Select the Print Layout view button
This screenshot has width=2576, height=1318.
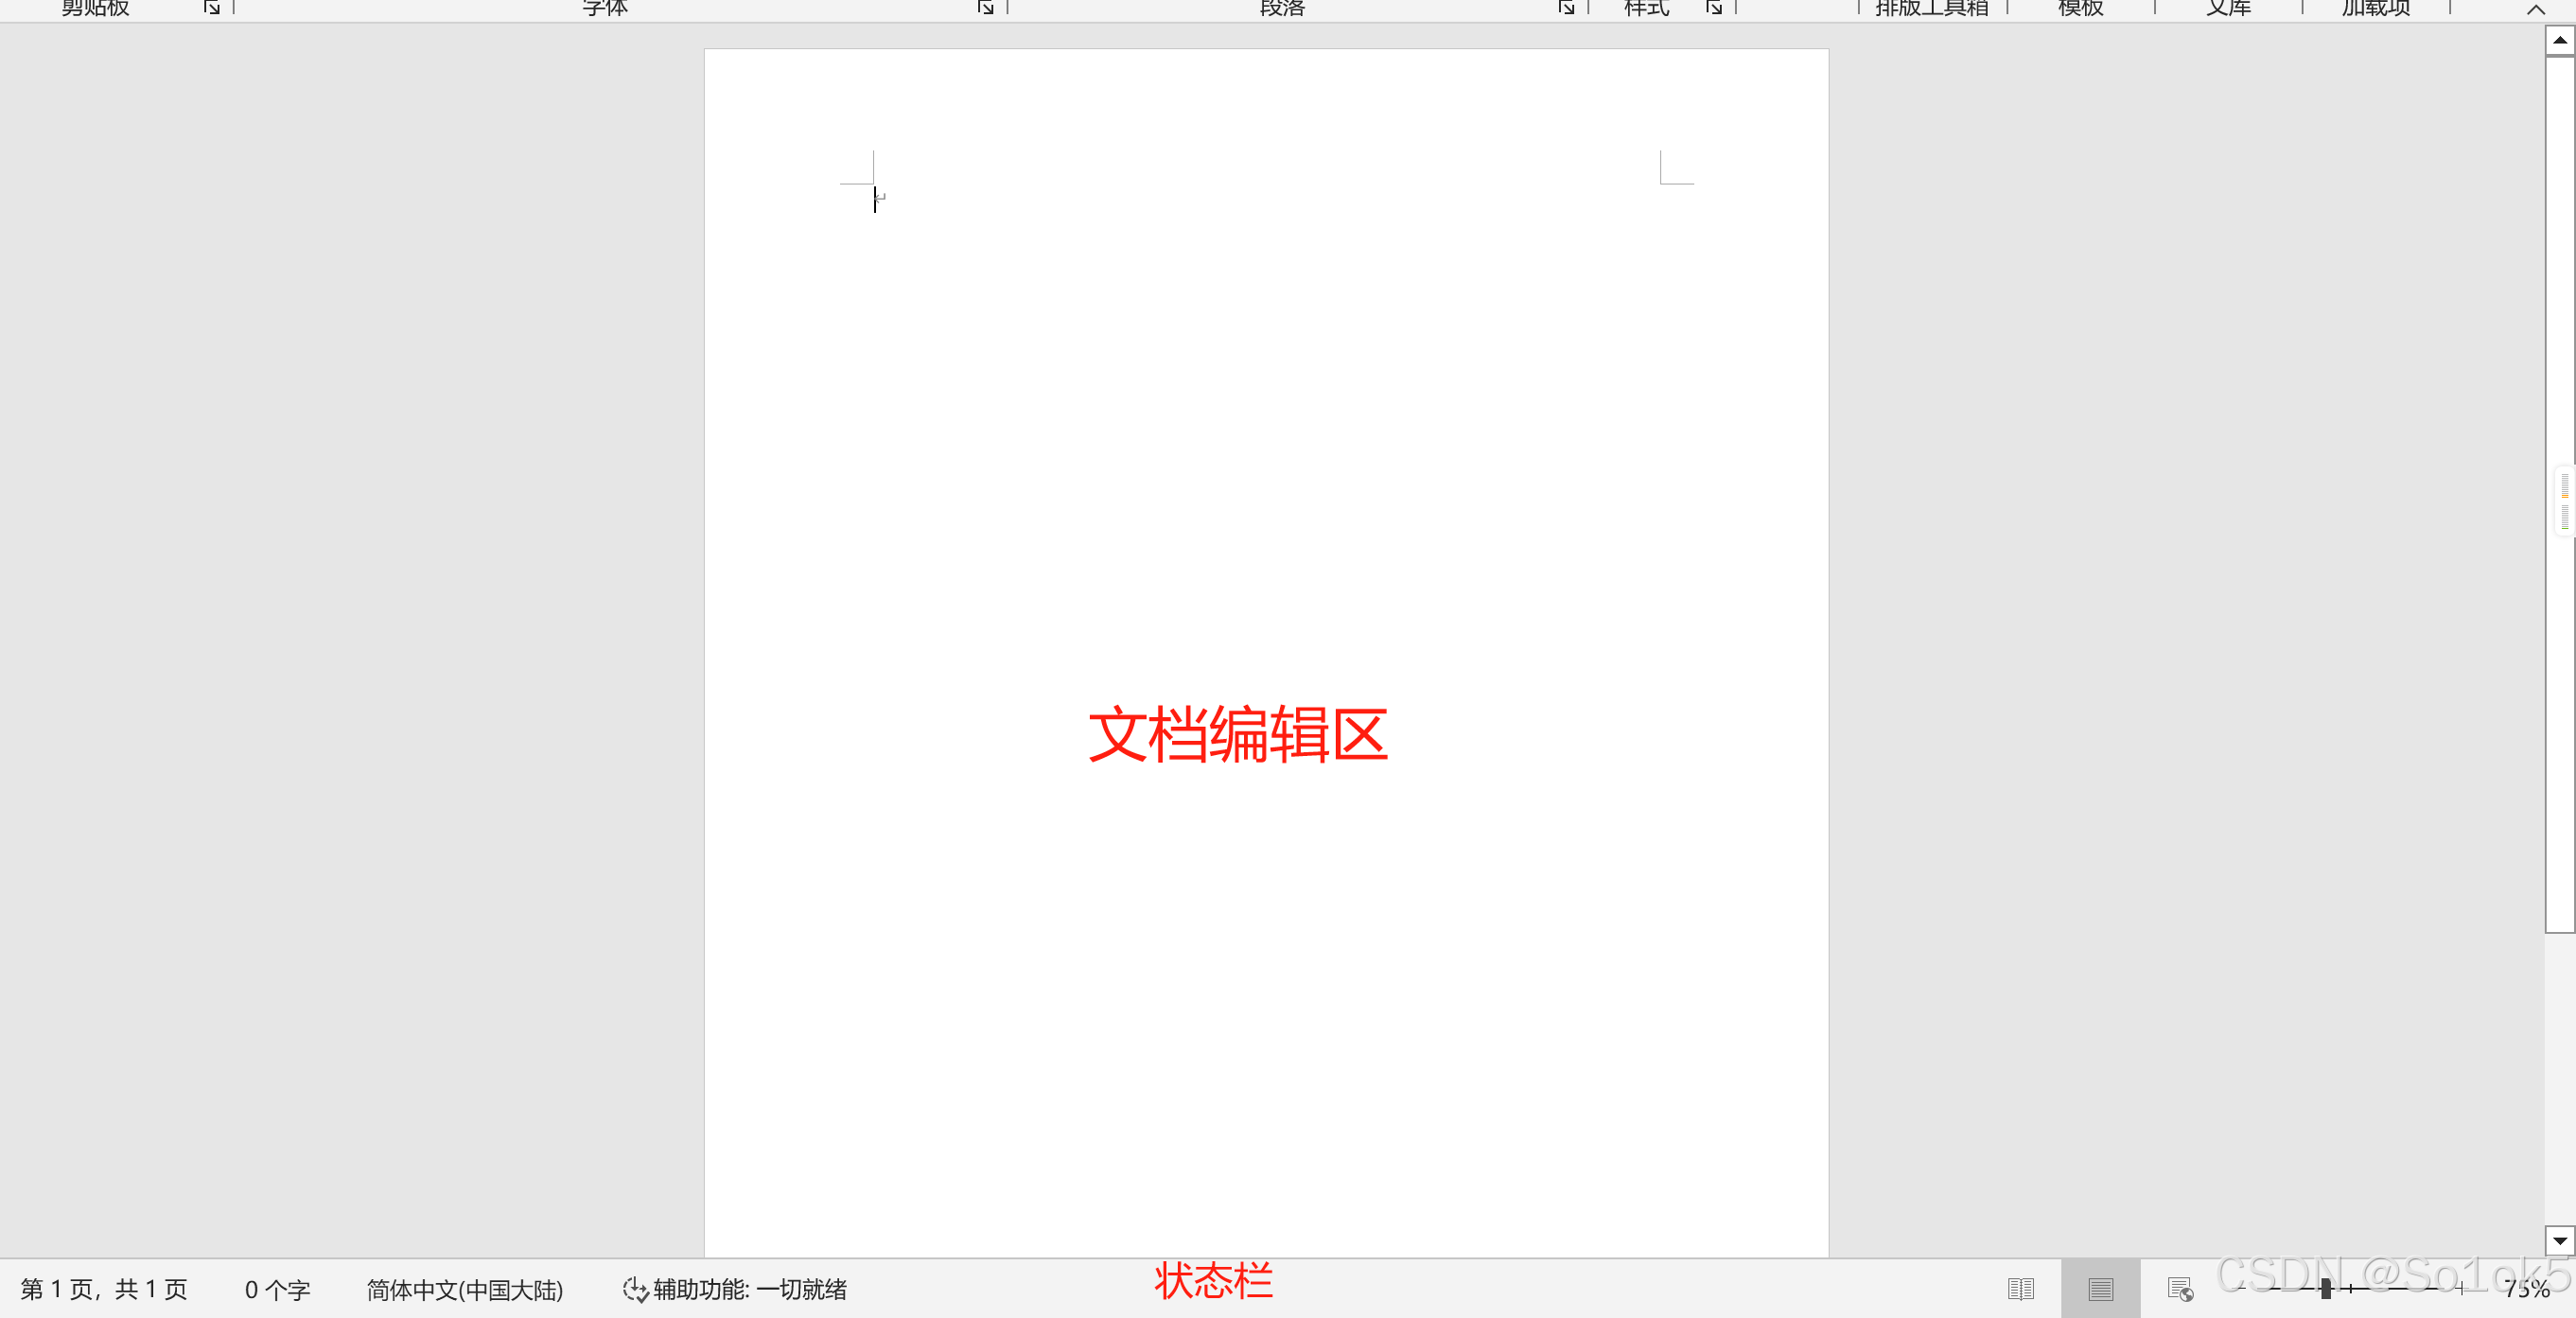pos(2100,1289)
